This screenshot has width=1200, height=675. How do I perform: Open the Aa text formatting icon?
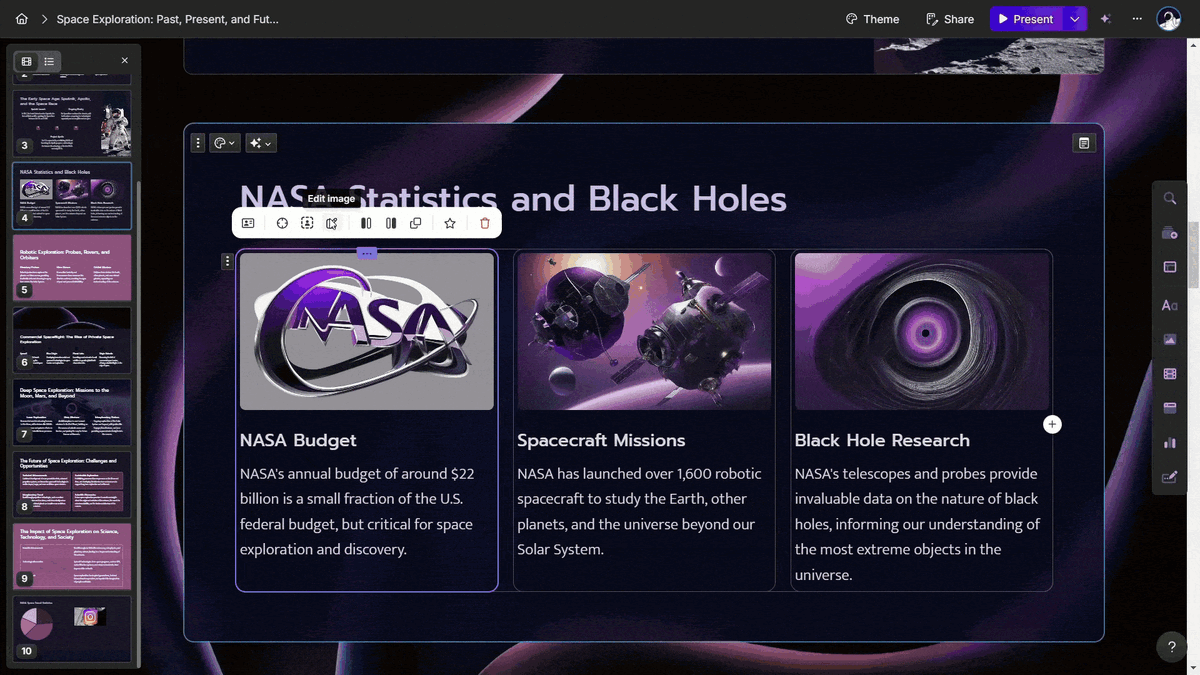[1169, 305]
